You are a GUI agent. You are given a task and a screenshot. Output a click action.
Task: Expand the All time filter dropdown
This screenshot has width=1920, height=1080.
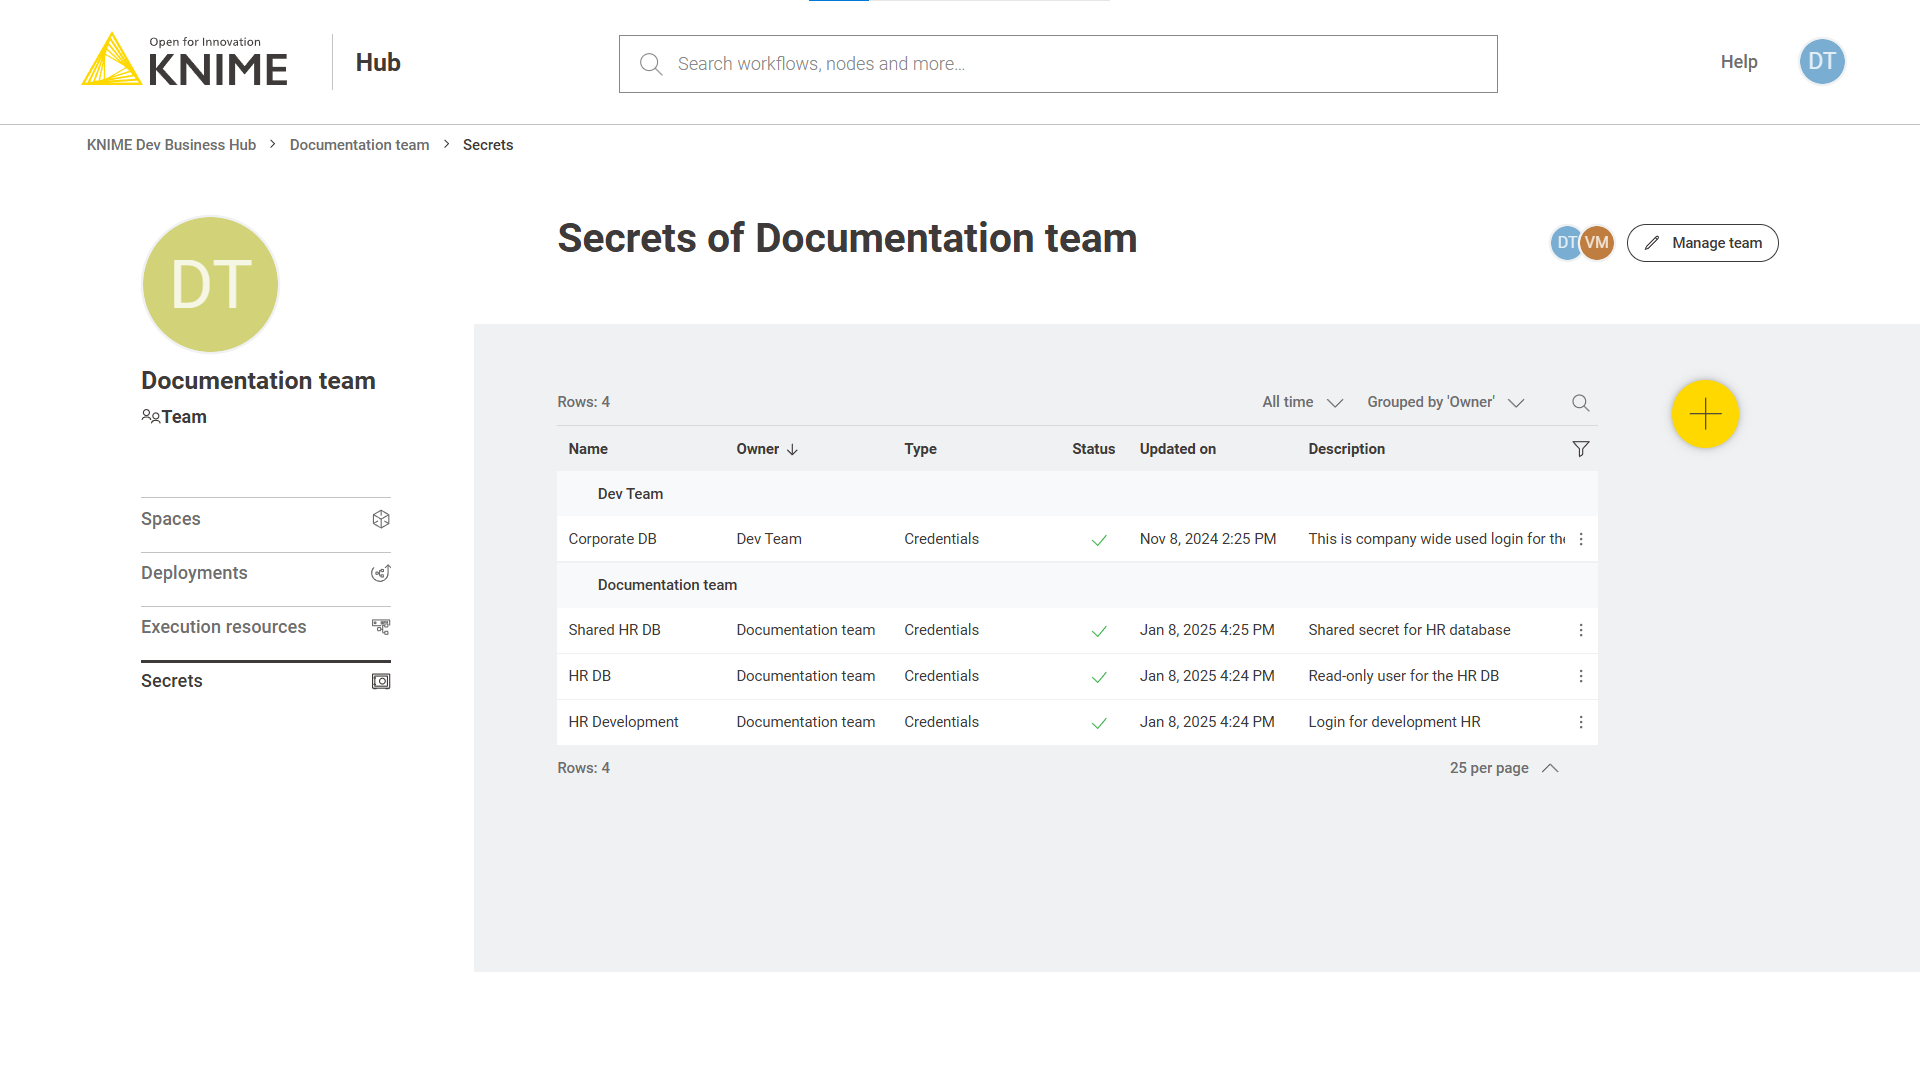(x=1302, y=402)
